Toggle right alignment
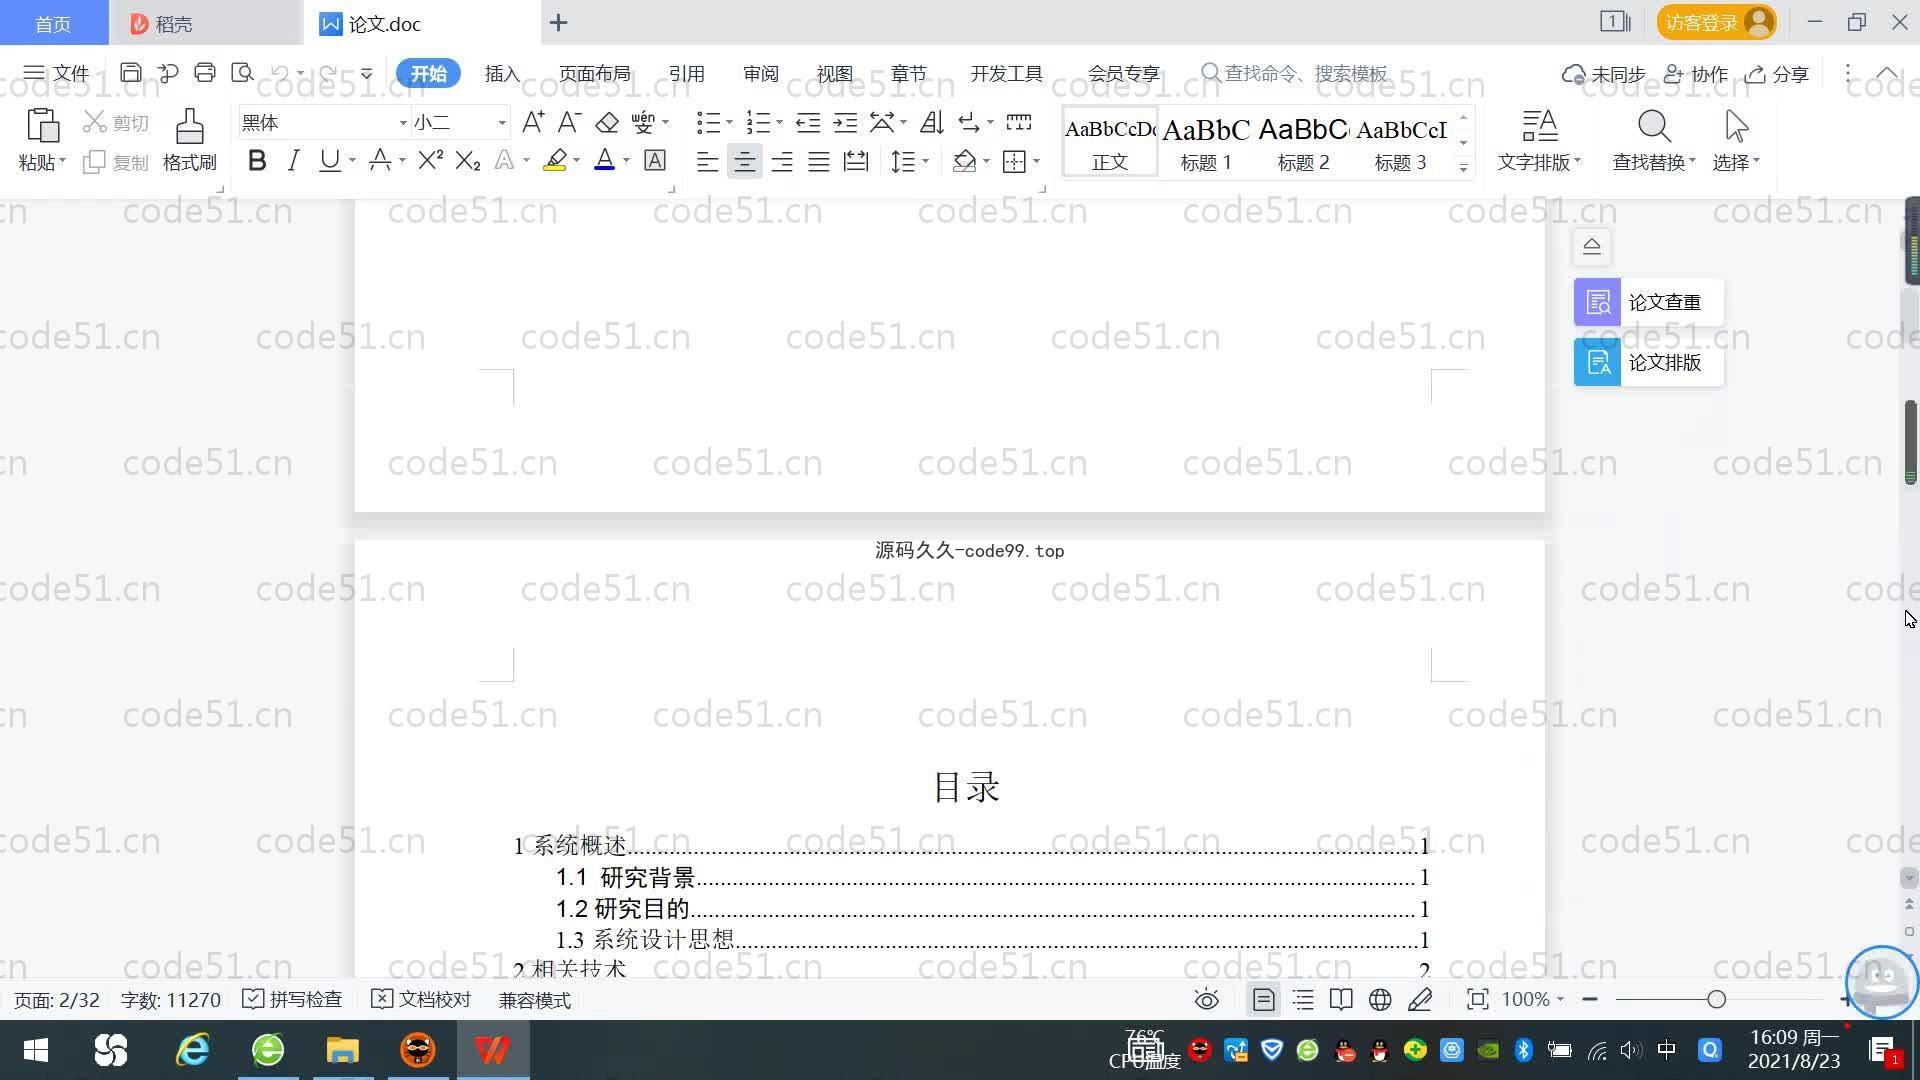 pos(782,161)
